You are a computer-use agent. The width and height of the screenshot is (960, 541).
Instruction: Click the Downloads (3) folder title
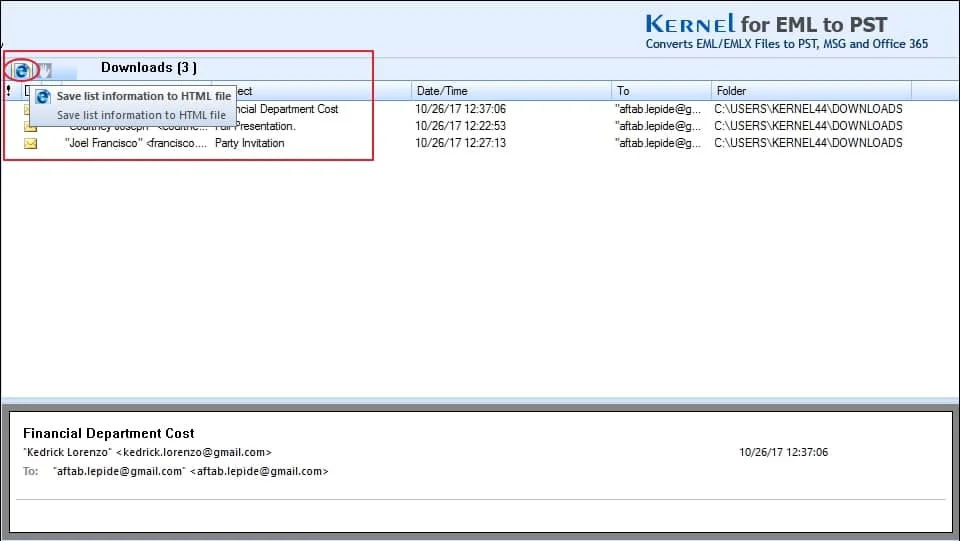149,68
